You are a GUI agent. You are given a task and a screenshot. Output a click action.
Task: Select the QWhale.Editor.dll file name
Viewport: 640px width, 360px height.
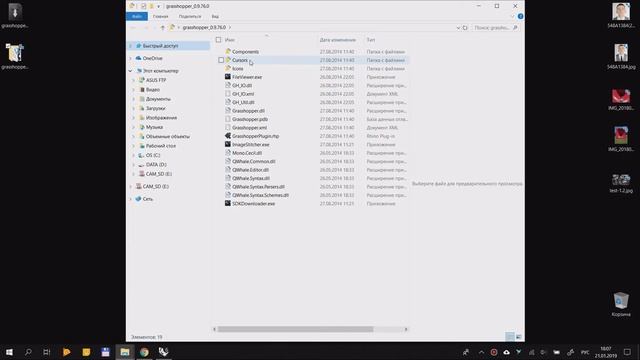pos(250,170)
